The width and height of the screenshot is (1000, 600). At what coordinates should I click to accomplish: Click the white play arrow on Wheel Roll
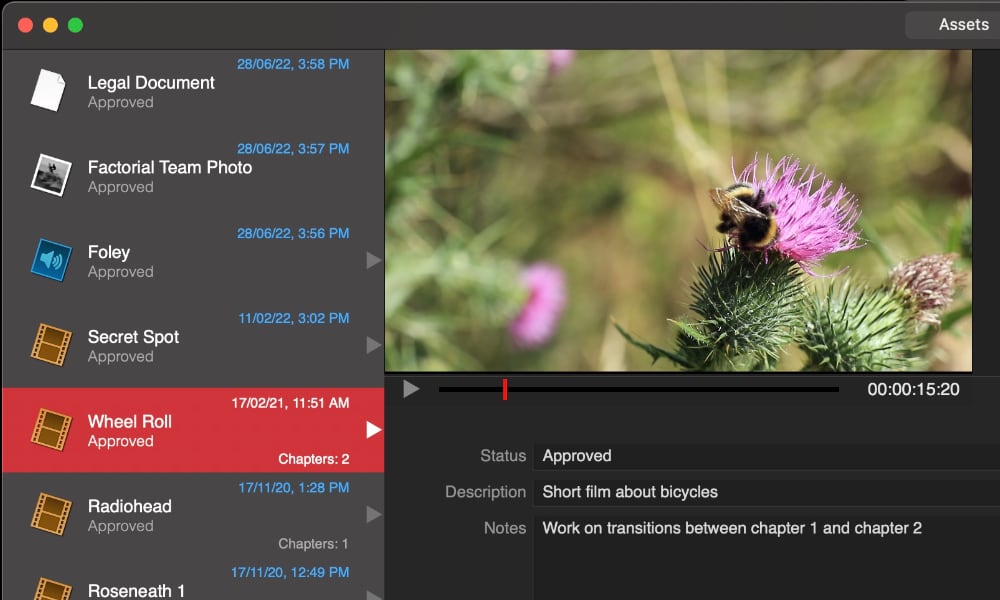[374, 430]
